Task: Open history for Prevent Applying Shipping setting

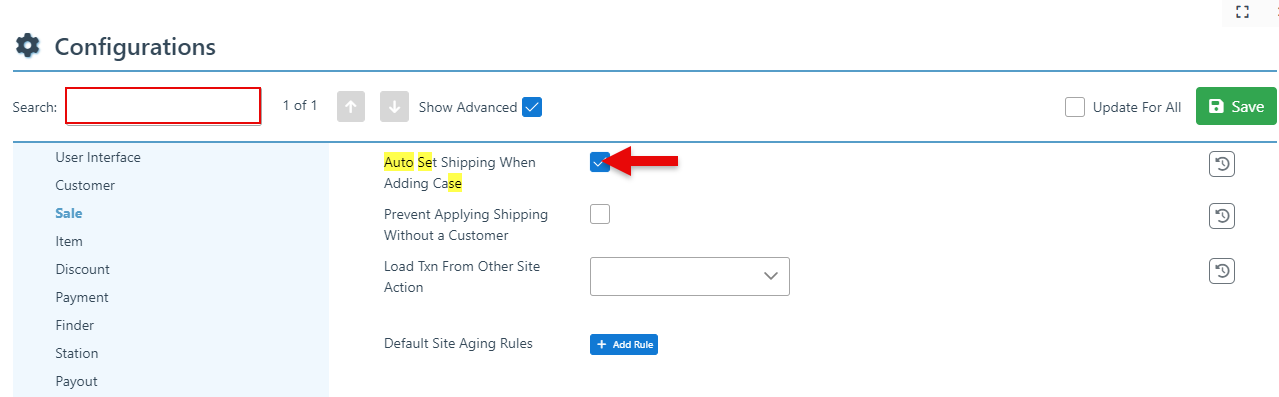Action: (x=1222, y=216)
